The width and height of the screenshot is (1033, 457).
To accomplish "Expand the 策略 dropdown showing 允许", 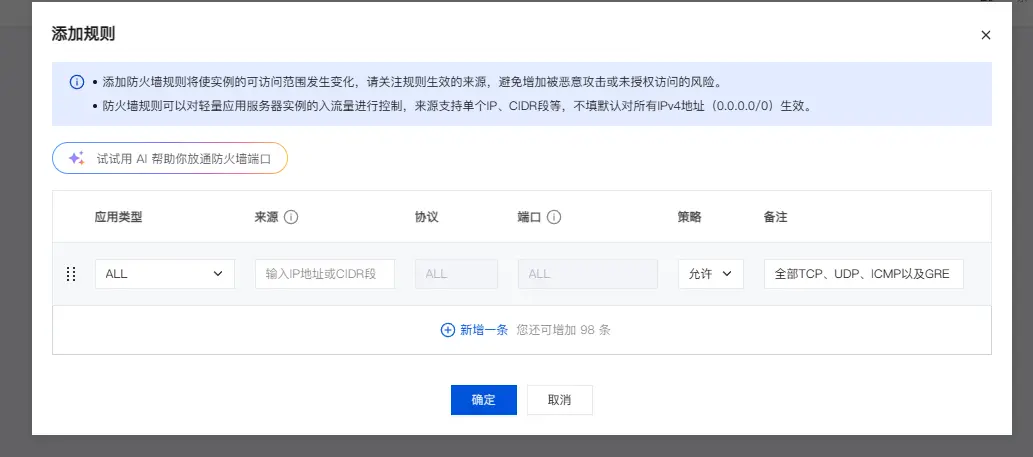I will [710, 274].
